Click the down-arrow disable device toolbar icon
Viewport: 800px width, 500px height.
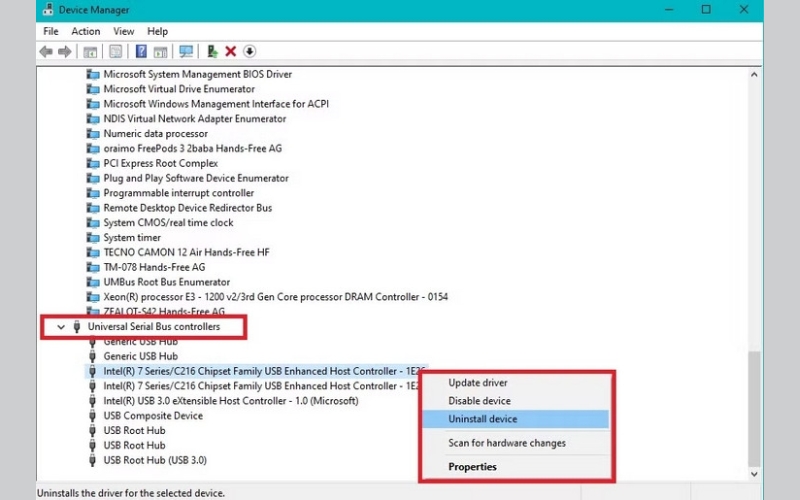(249, 52)
